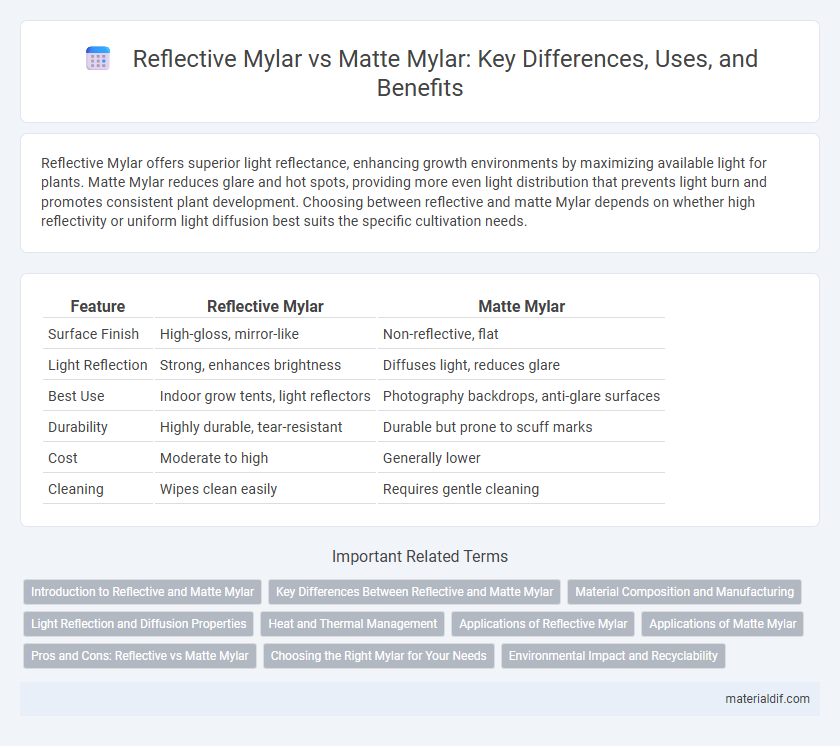Open 'Introduction to Reflective and Matte Mylar' tag

point(142,592)
